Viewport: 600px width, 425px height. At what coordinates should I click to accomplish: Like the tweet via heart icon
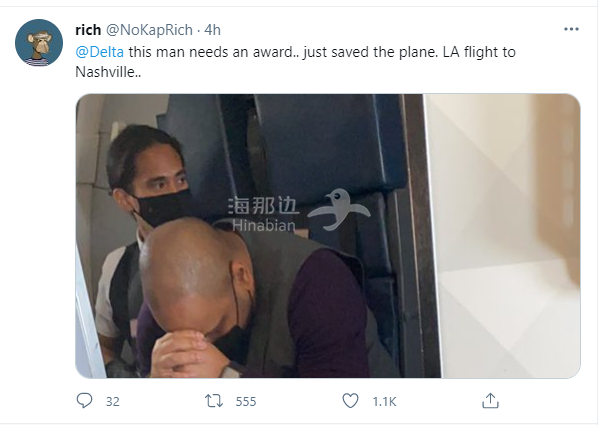point(350,401)
